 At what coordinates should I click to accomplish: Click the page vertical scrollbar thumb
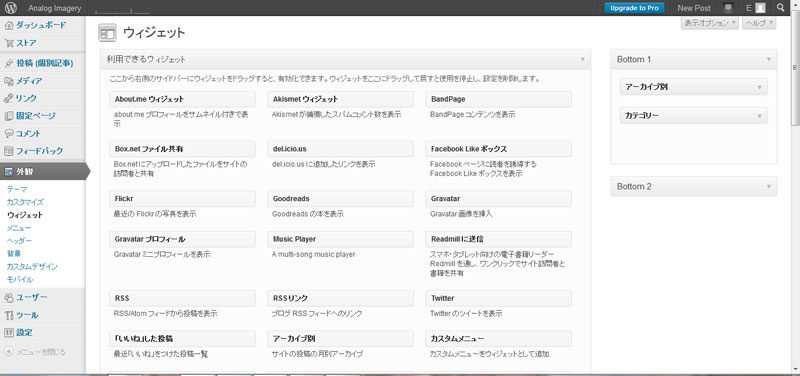(796, 69)
